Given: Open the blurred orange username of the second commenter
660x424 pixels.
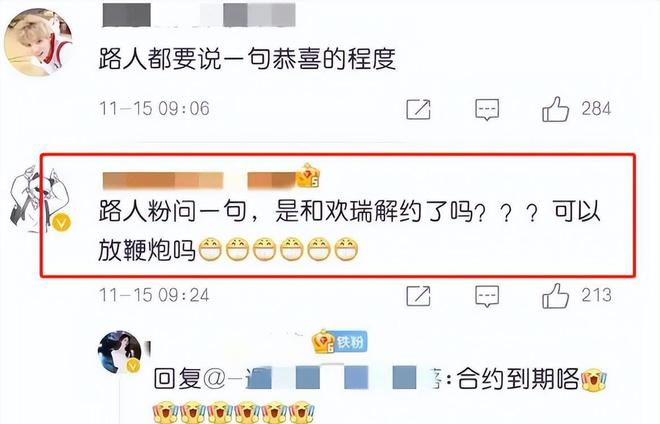Looking at the screenshot, I should pyautogui.click(x=200, y=180).
